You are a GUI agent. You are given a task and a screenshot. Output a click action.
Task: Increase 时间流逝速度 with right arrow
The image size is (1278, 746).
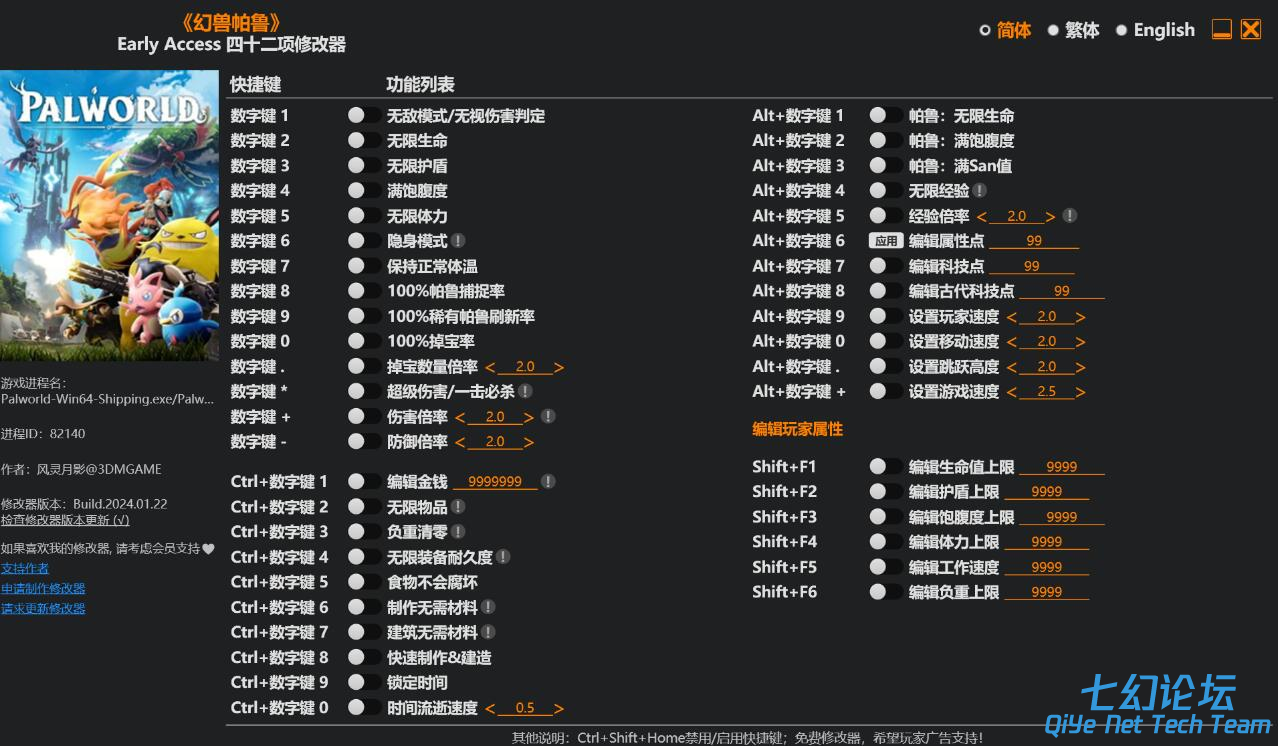pyautogui.click(x=559, y=708)
